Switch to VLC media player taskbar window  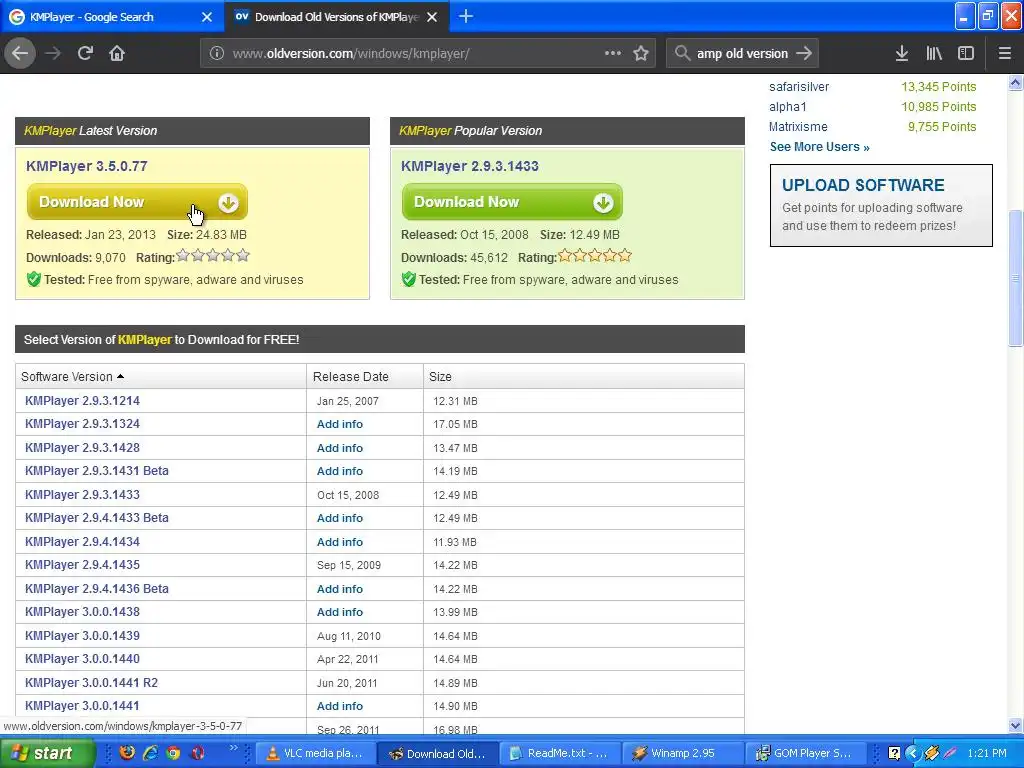click(x=316, y=754)
